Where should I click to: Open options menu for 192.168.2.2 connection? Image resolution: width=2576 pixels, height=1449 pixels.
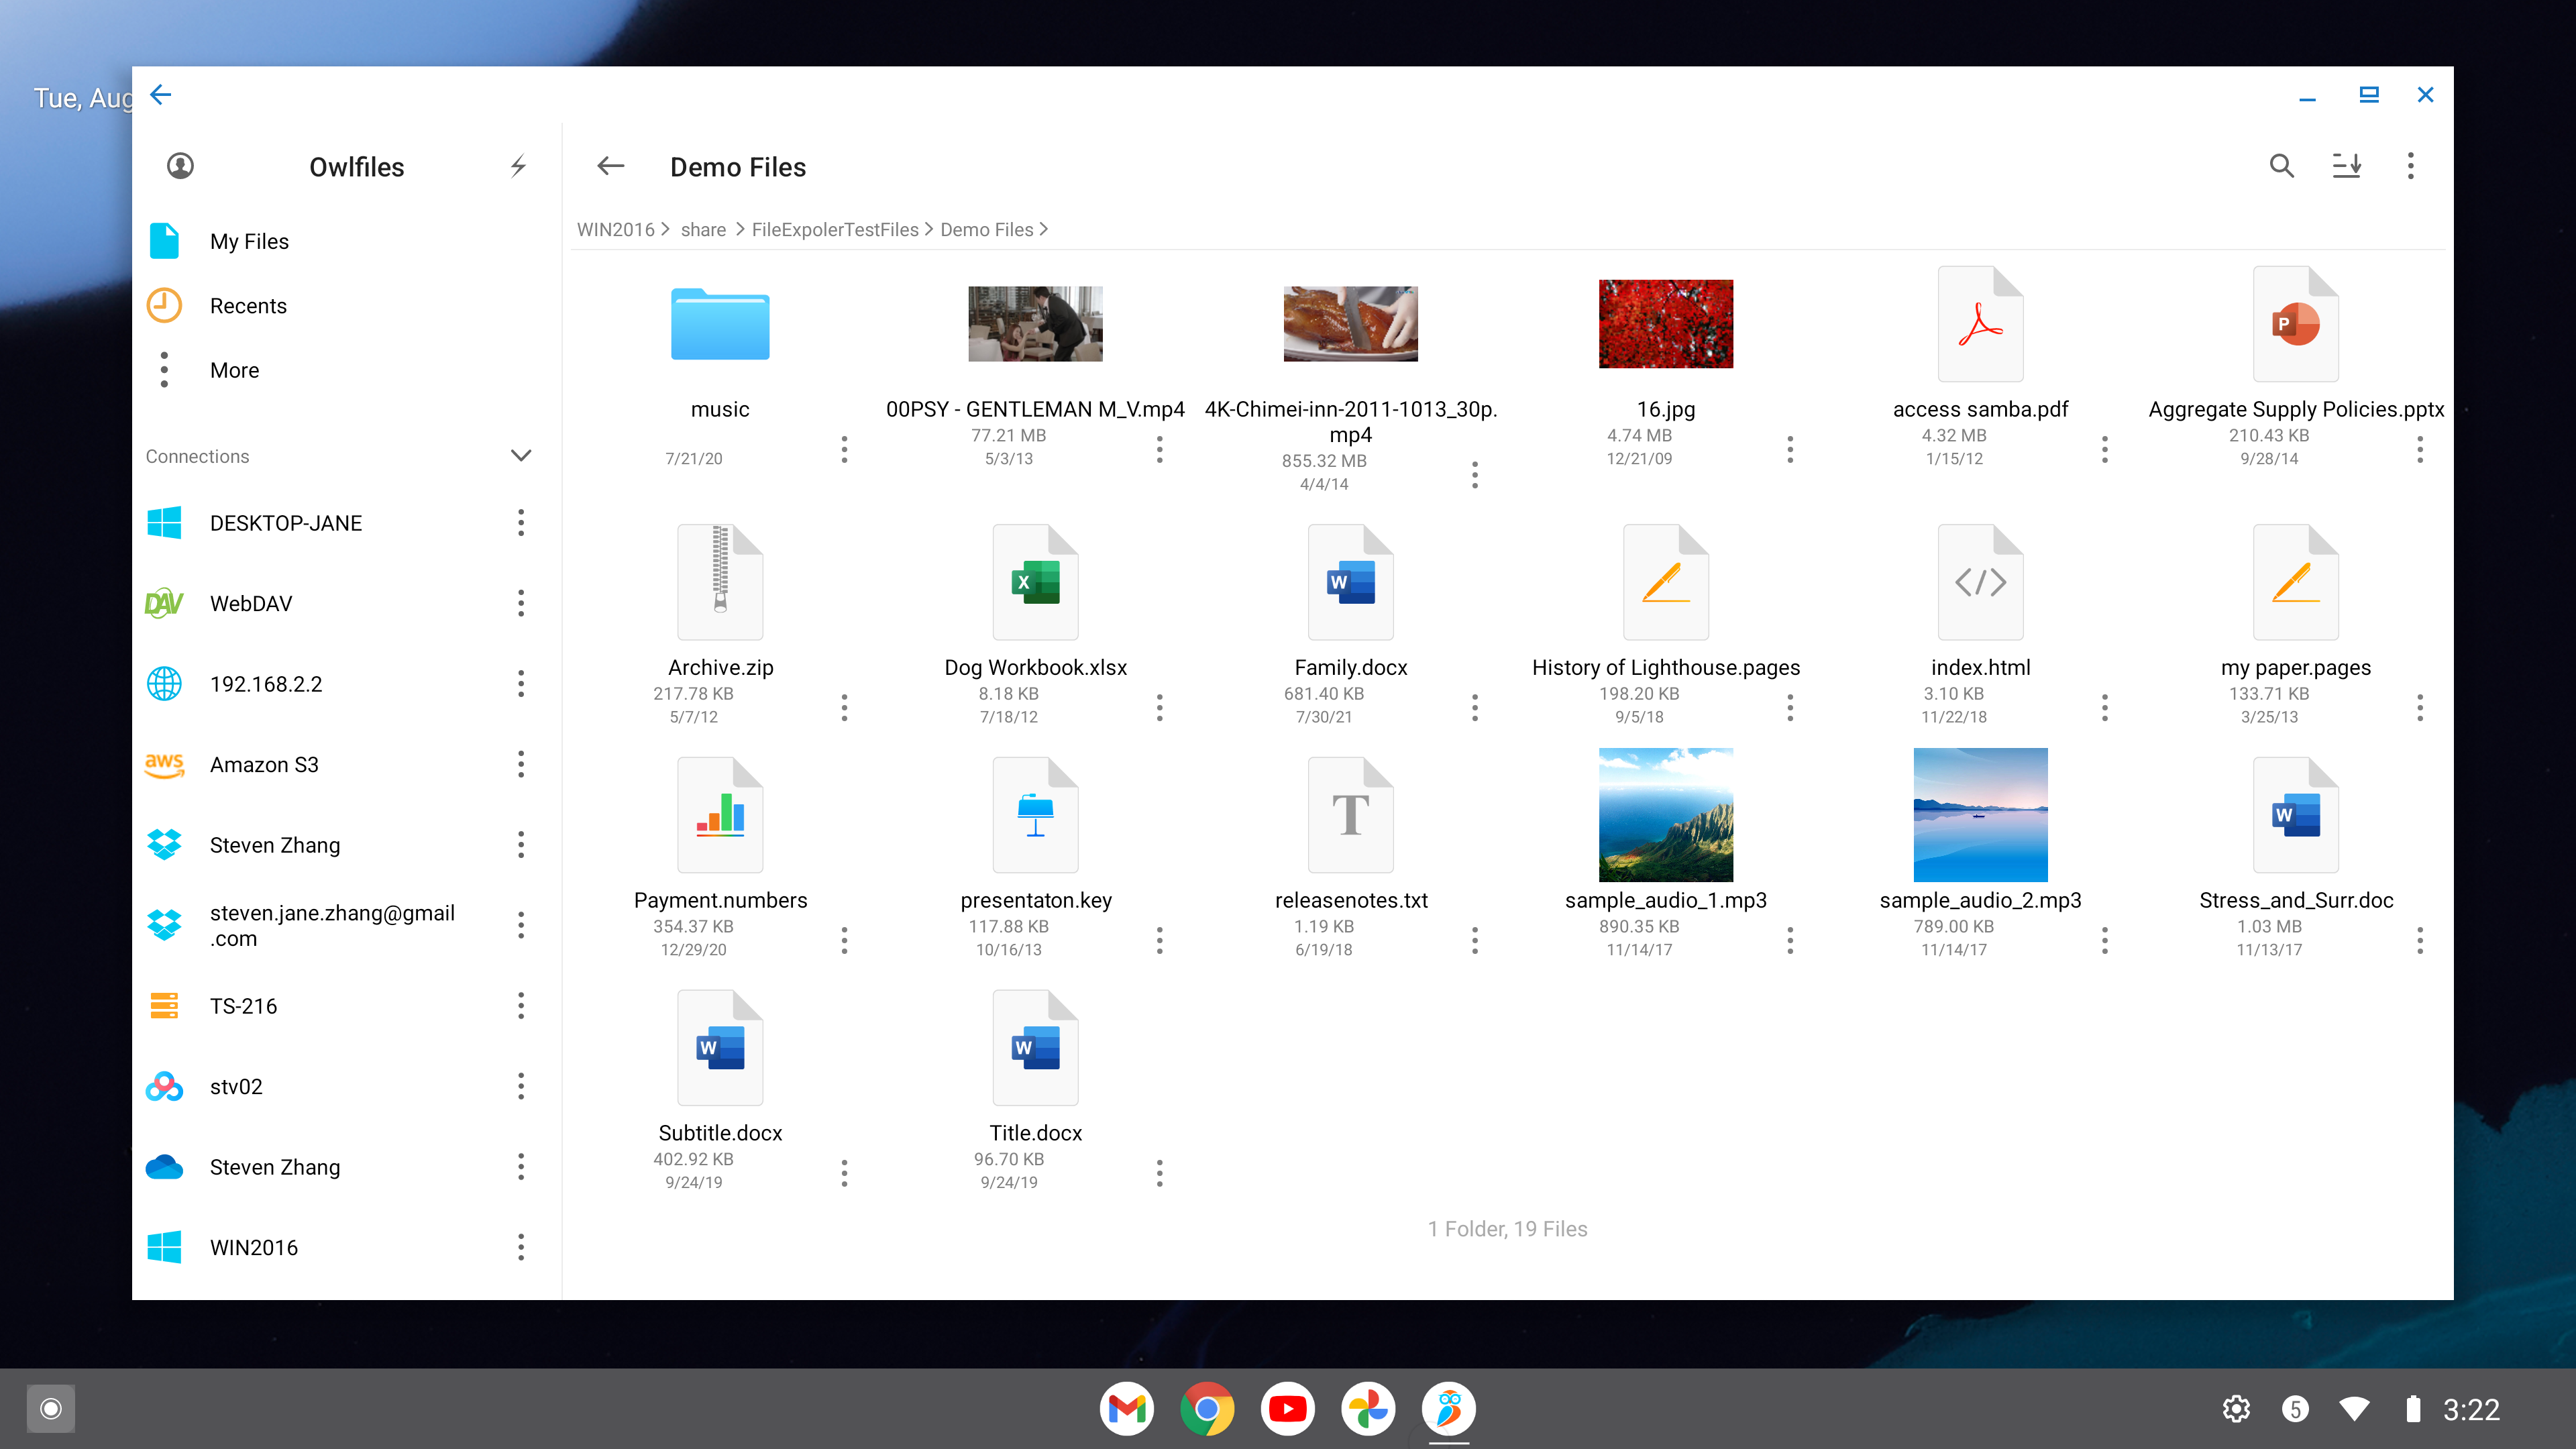pyautogui.click(x=520, y=684)
